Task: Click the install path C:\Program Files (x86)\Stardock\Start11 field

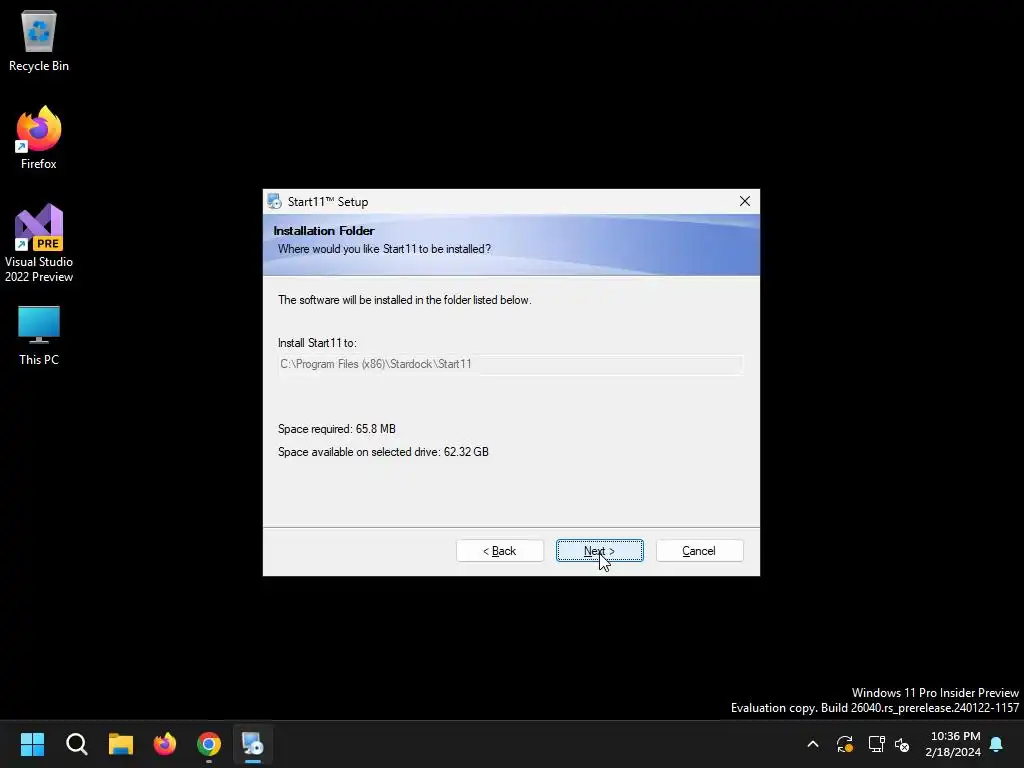Action: pyautogui.click(x=510, y=364)
